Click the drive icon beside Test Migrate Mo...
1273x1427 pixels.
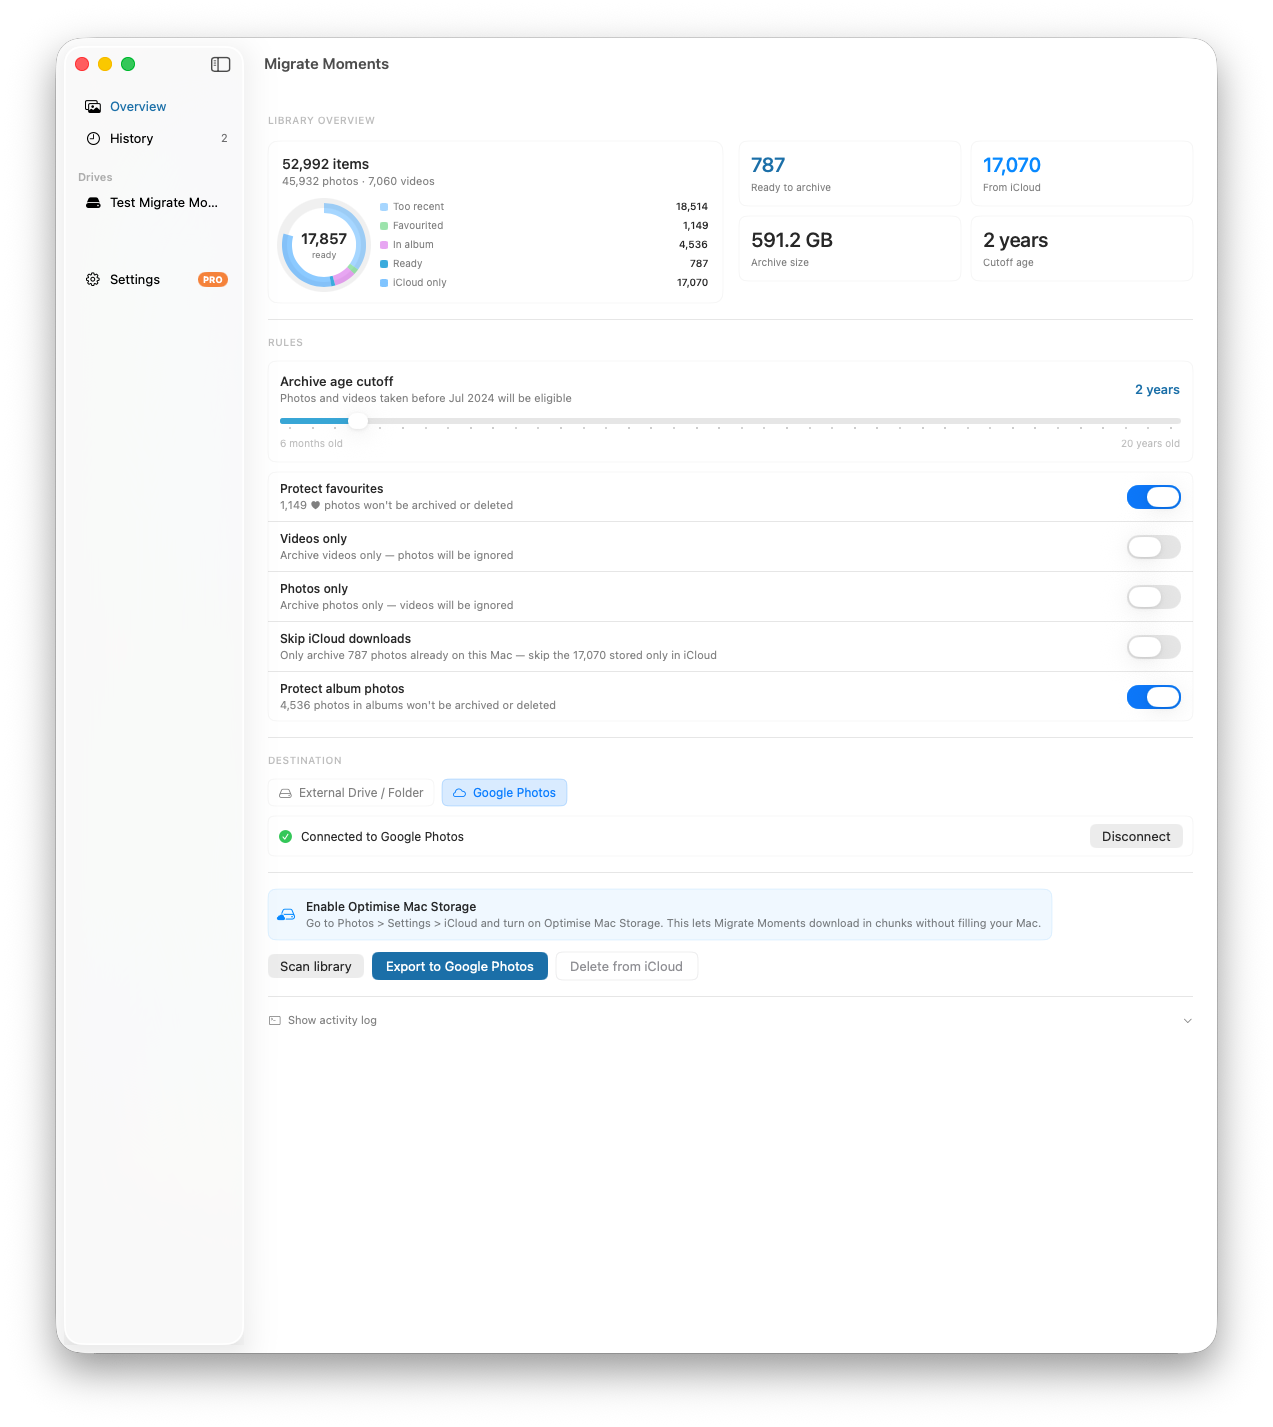(93, 202)
